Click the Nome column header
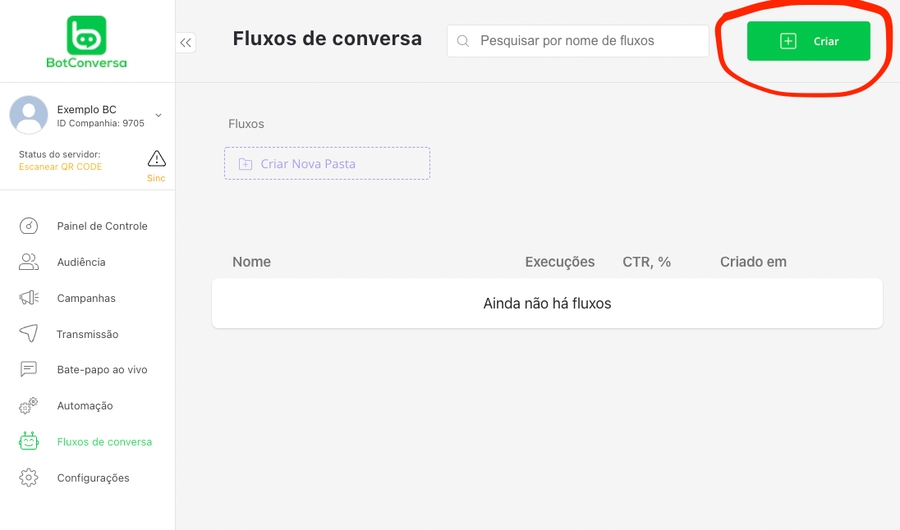The height and width of the screenshot is (530, 900). [252, 262]
